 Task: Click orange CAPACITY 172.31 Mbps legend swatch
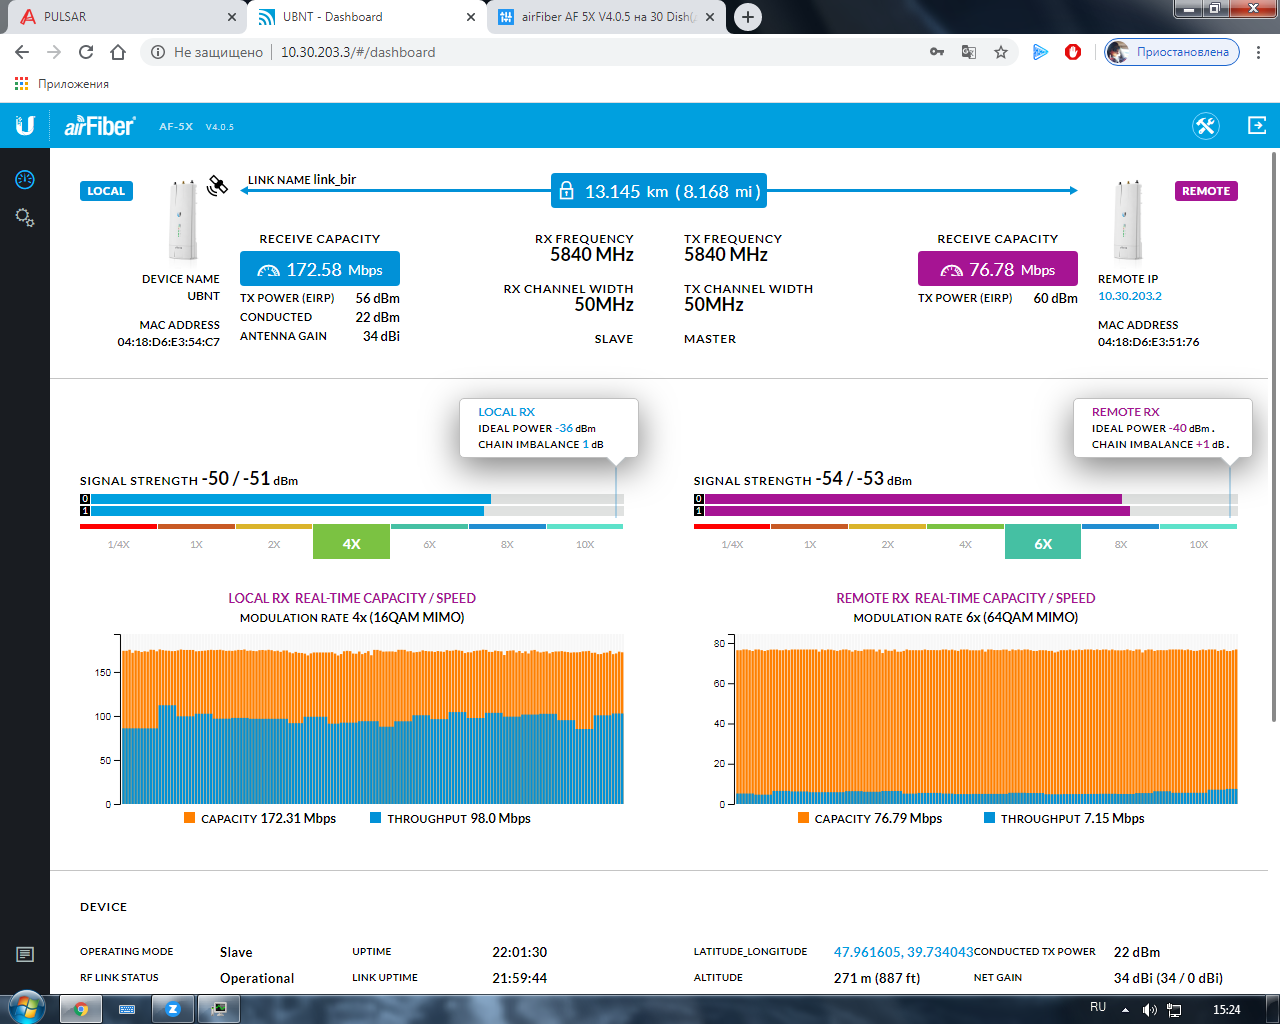coord(190,818)
